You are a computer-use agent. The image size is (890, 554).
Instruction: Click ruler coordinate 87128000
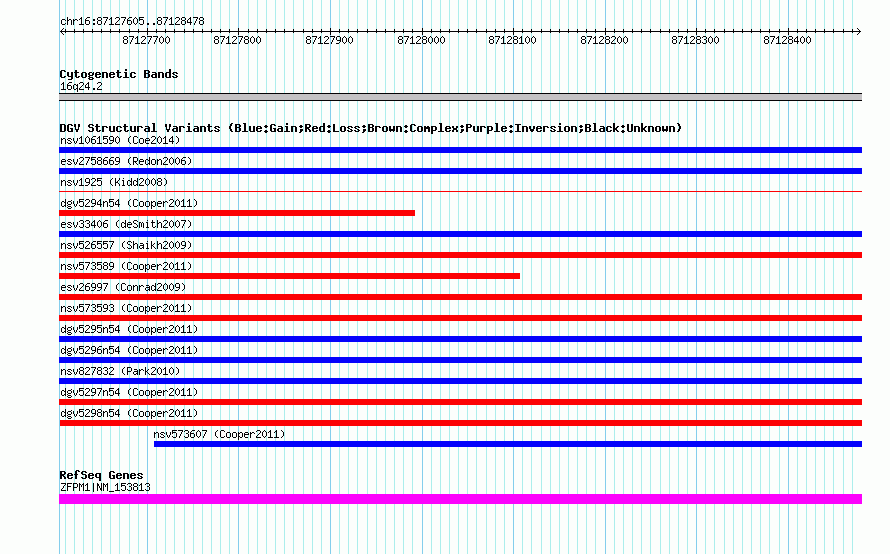(421, 40)
